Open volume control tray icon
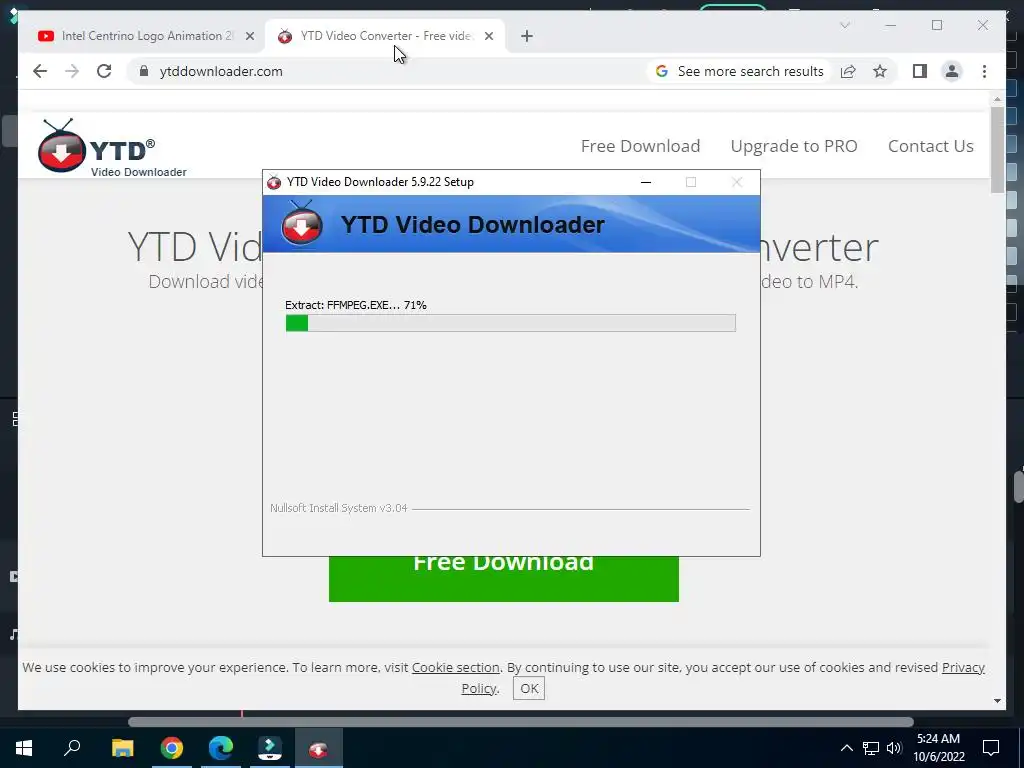 pyautogui.click(x=894, y=748)
